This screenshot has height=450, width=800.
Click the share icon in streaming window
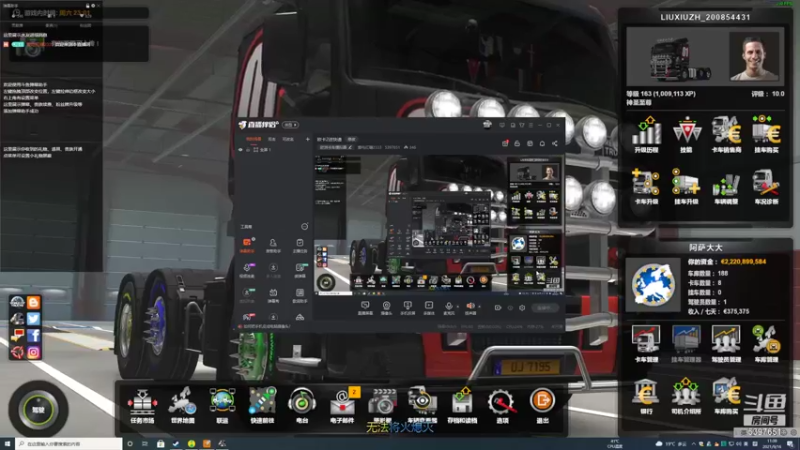click(555, 143)
